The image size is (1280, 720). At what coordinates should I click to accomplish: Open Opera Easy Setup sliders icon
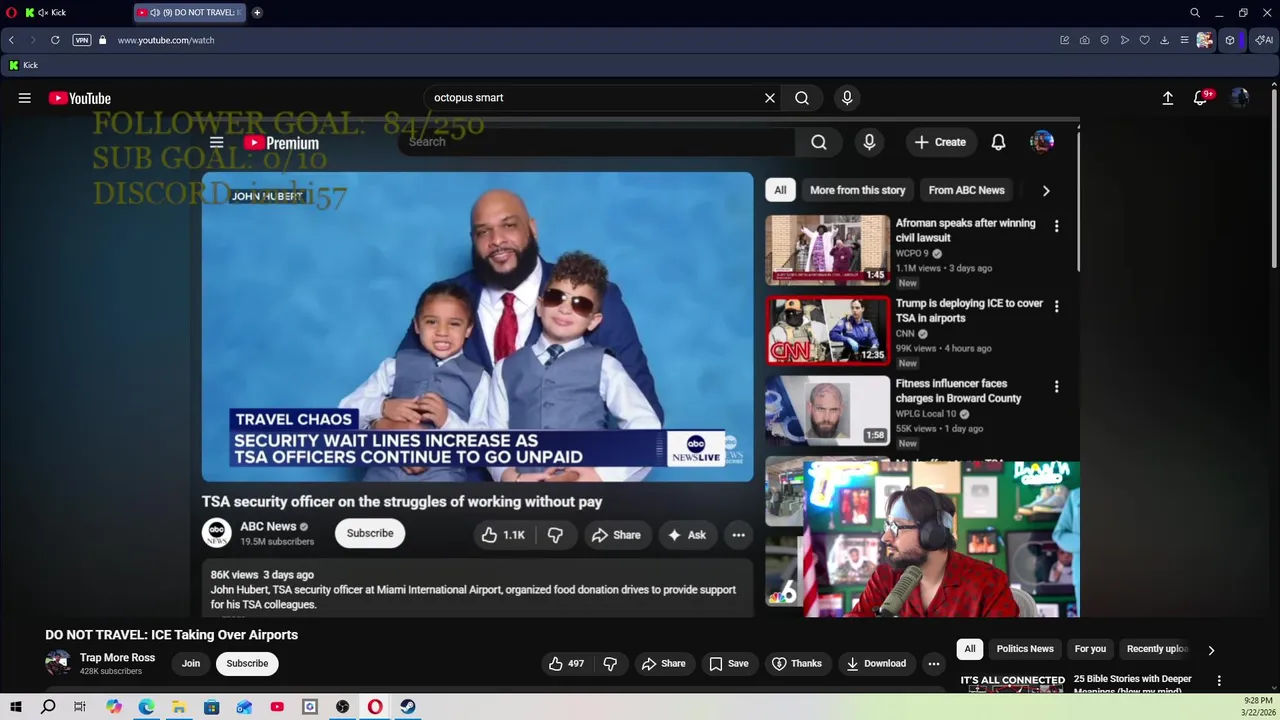tap(1185, 40)
